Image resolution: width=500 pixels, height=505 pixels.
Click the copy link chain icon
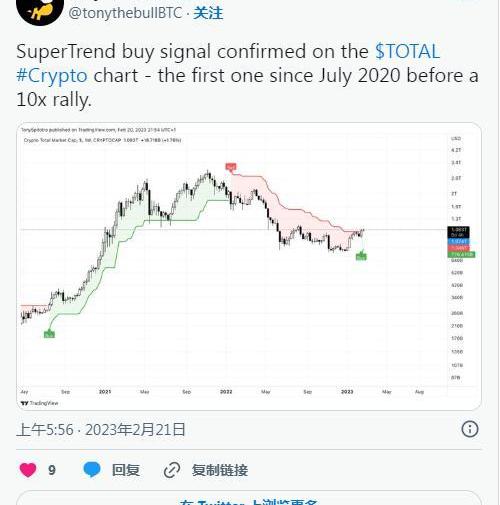[x=172, y=470]
